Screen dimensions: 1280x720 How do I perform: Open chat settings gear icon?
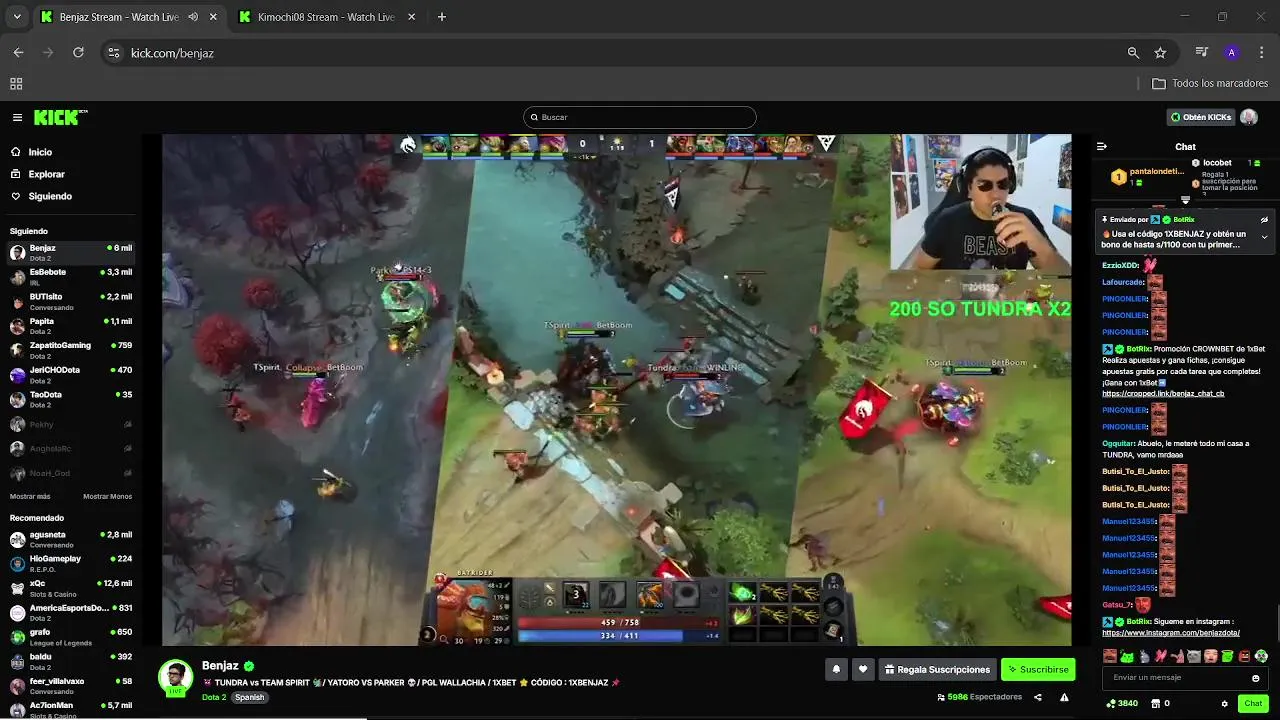[1224, 704]
